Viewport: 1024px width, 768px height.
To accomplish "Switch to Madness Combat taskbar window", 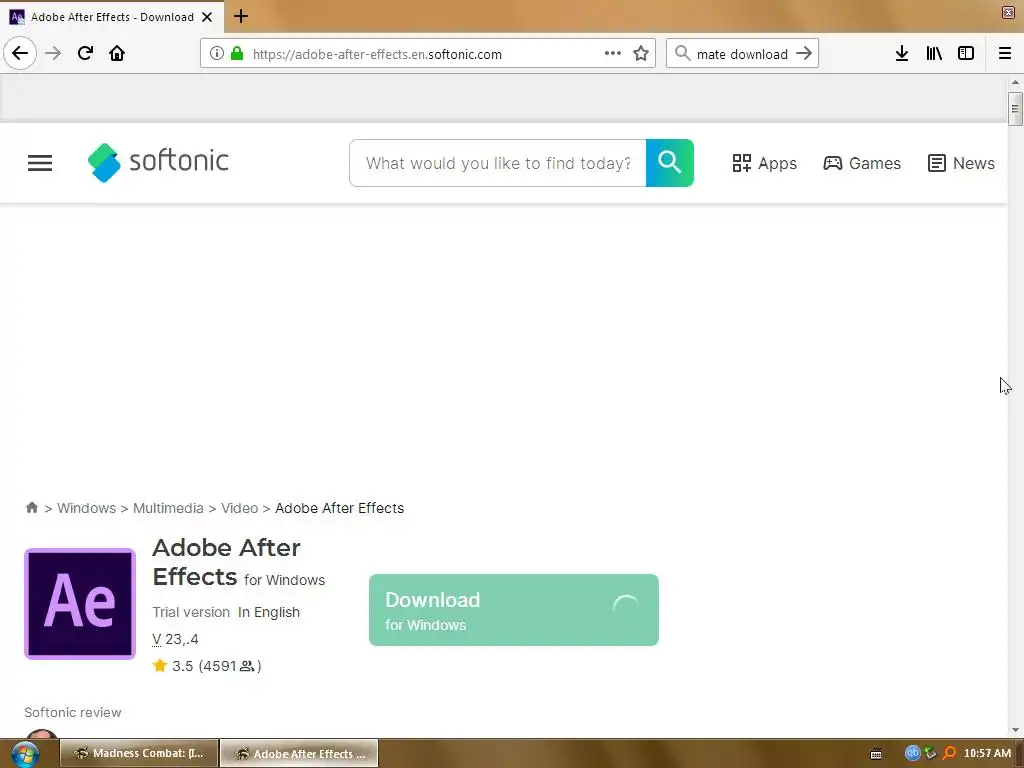I will point(139,753).
